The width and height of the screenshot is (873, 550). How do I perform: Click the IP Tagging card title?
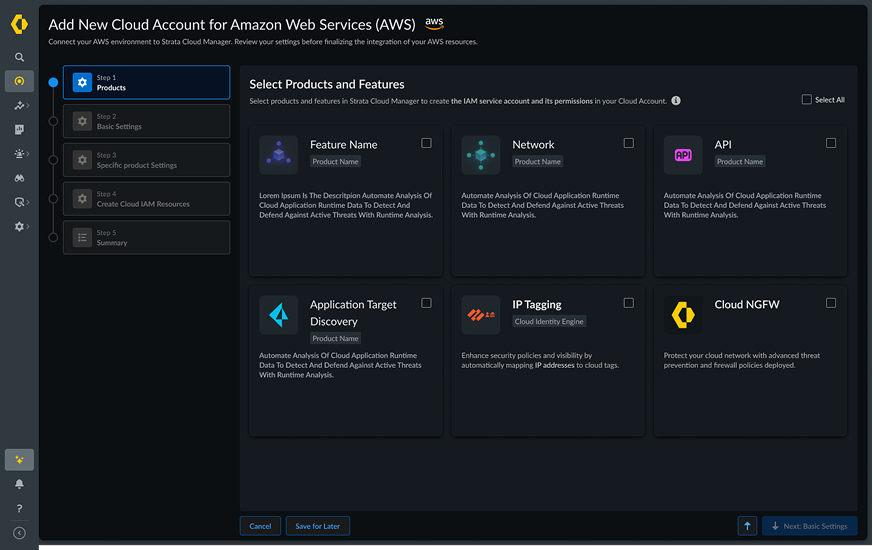click(537, 305)
